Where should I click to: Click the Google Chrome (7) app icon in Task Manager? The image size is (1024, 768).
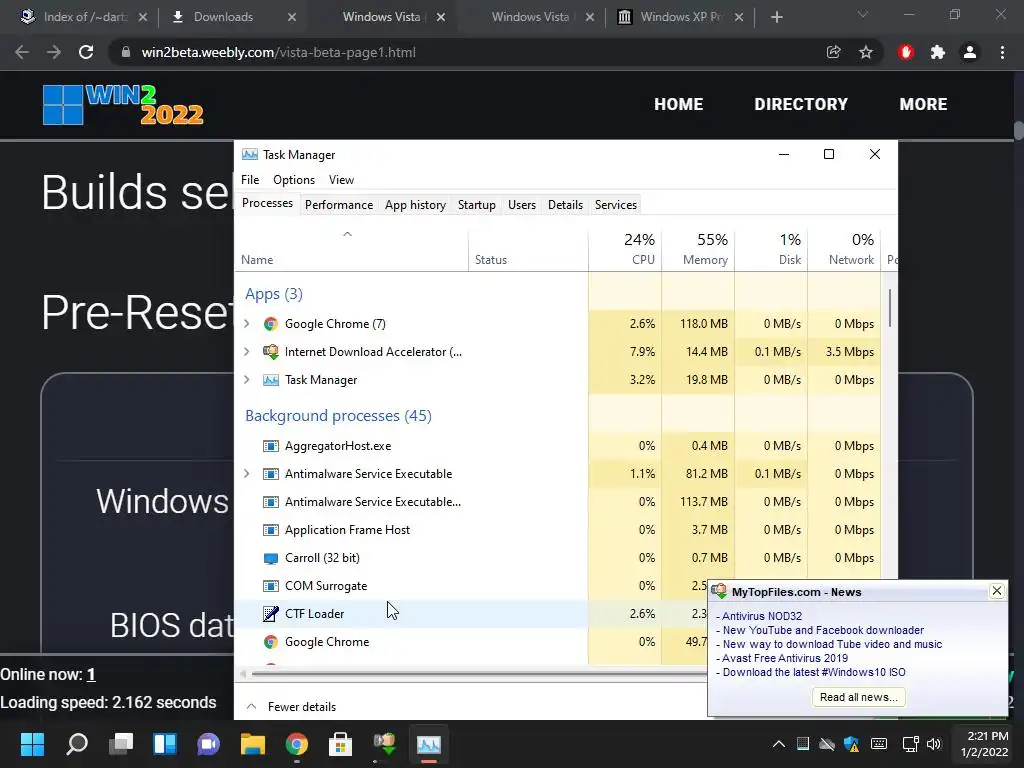point(270,324)
